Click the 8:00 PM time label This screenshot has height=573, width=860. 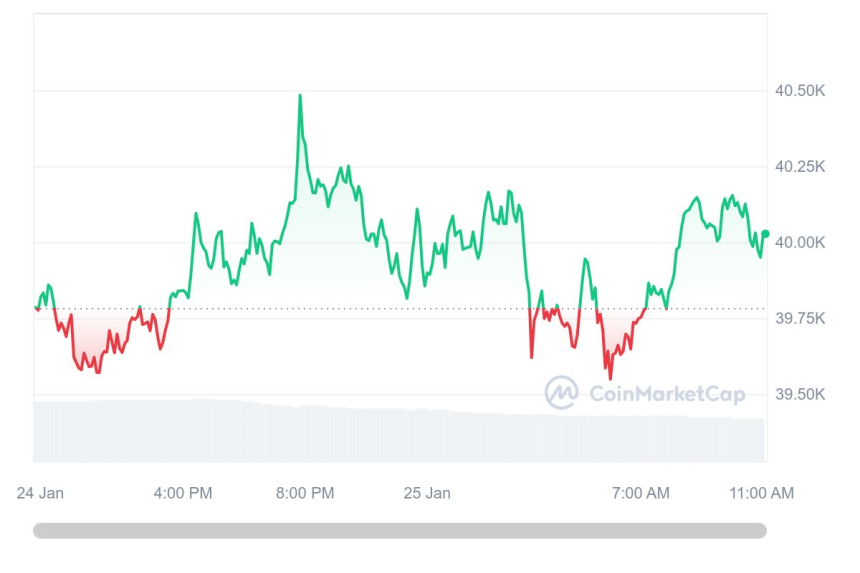(305, 493)
